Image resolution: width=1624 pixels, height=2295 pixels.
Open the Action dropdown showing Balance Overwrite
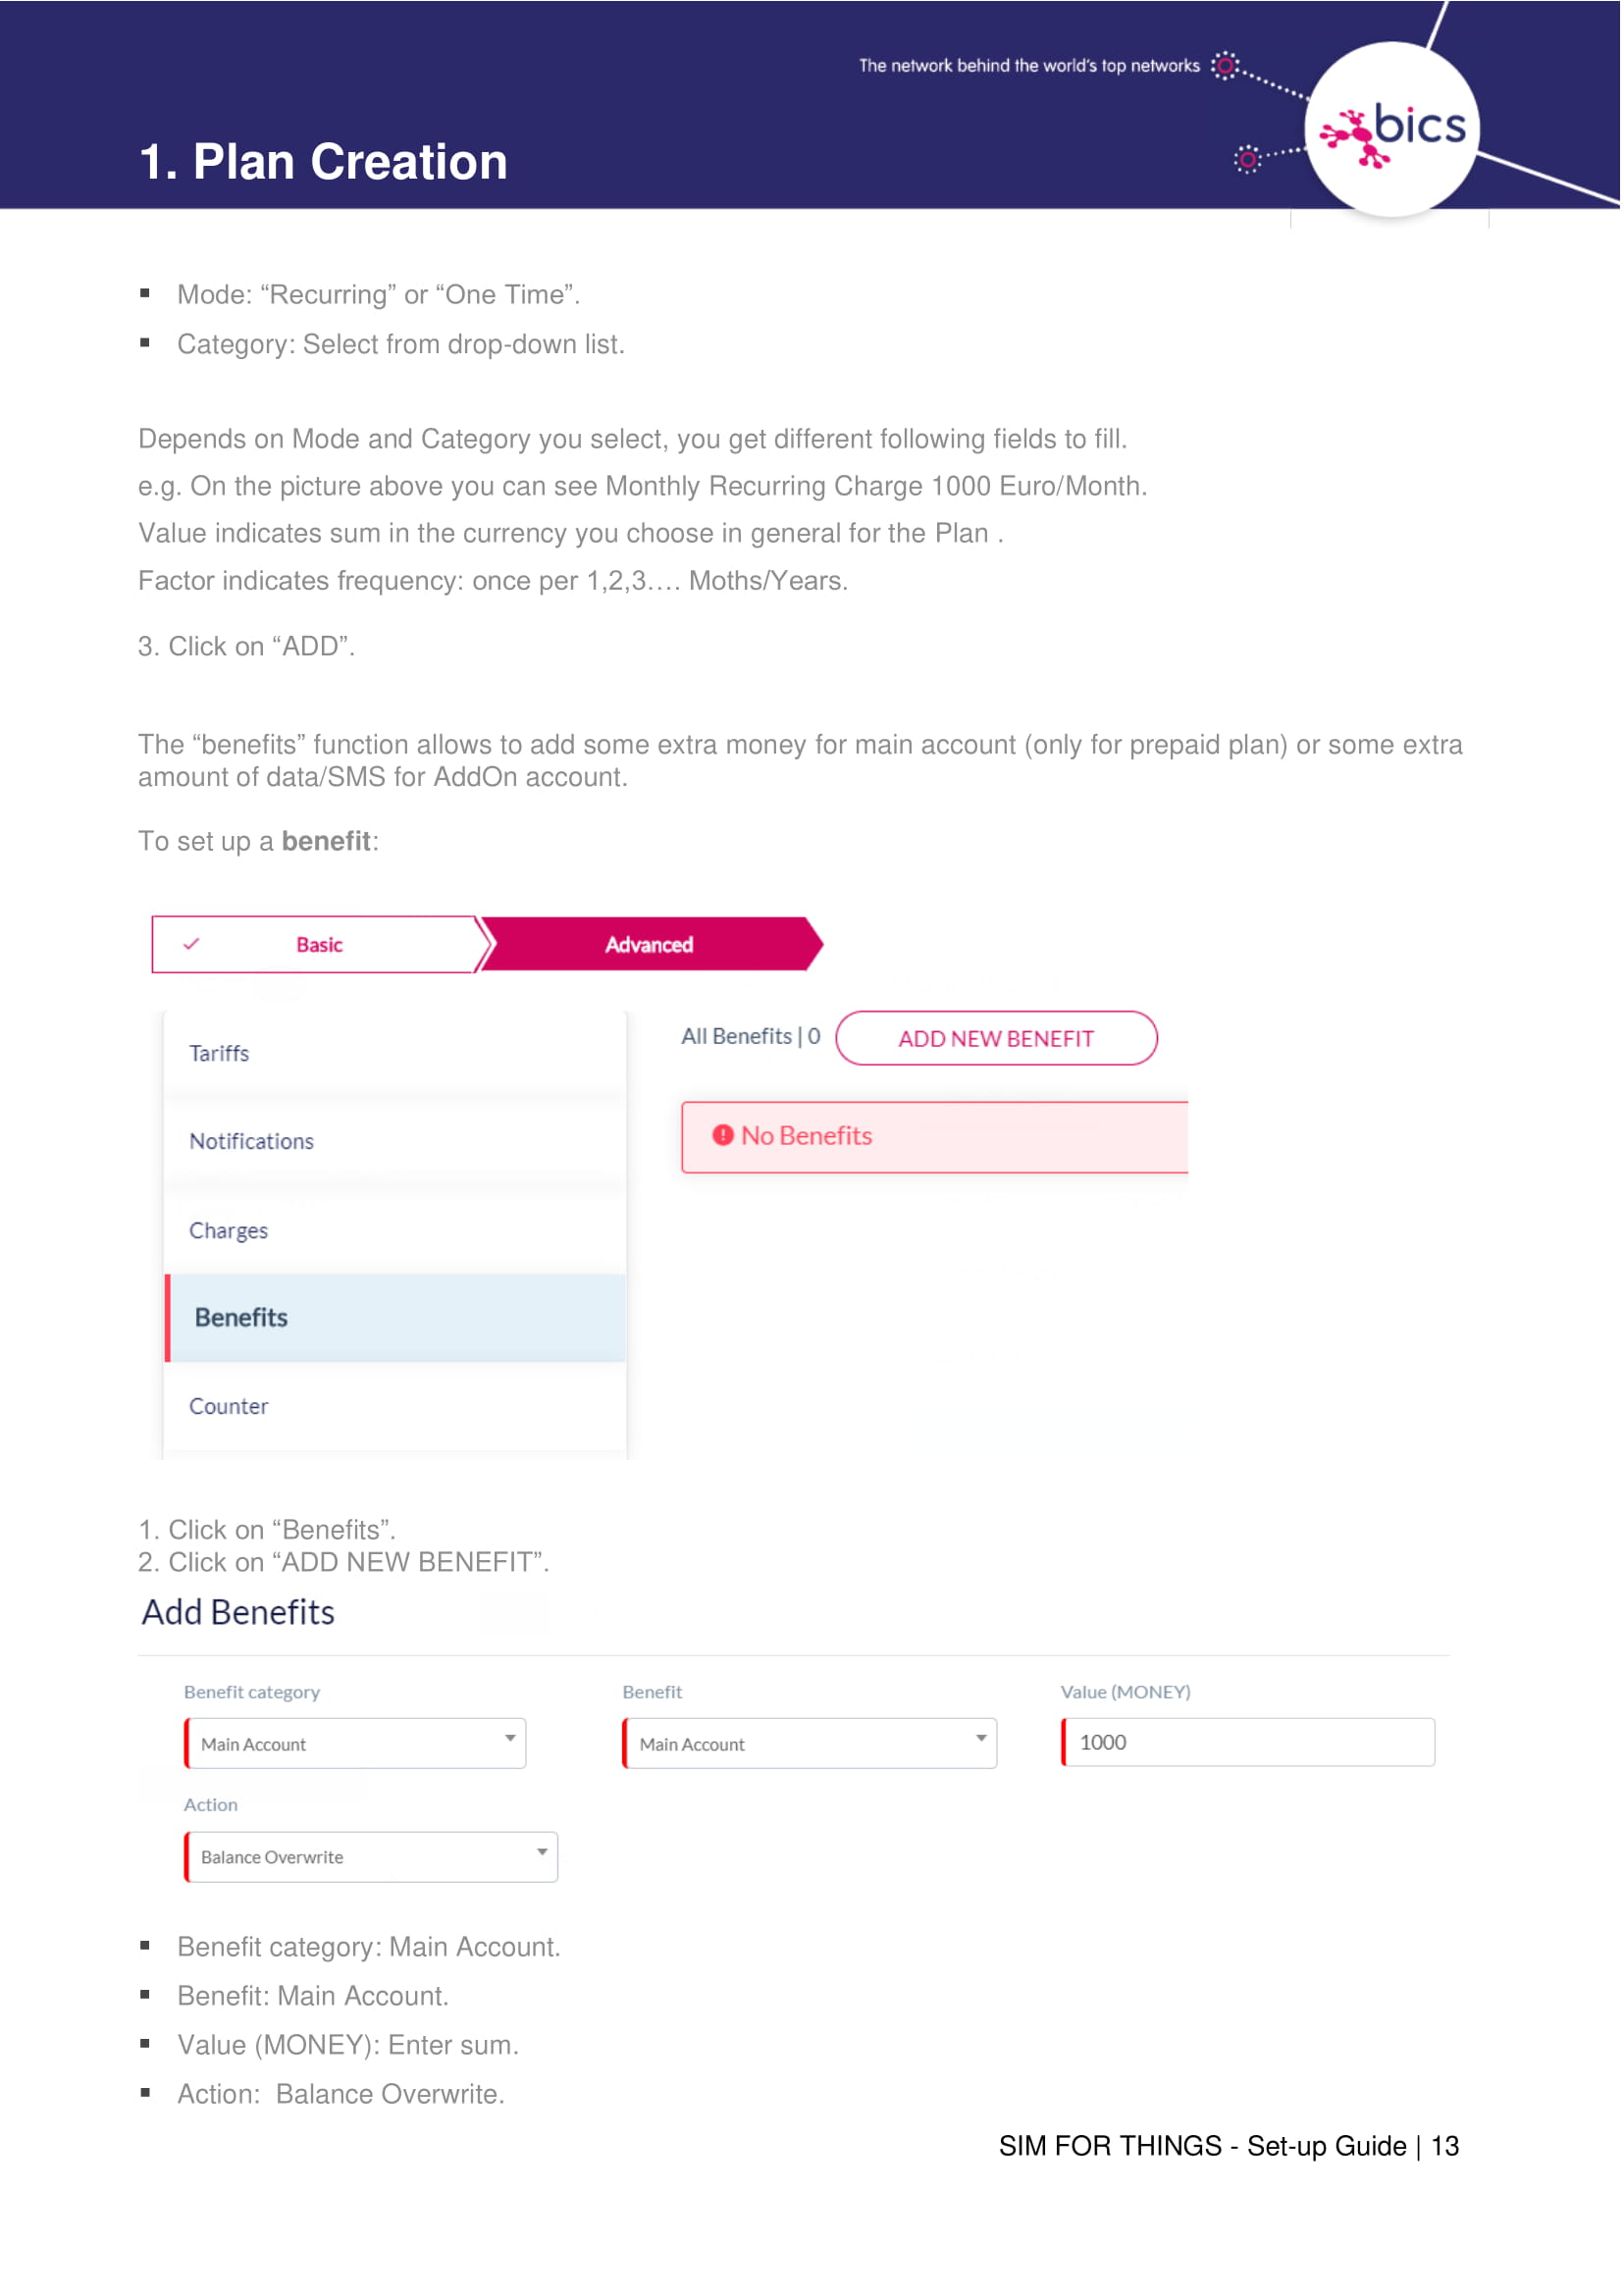[371, 1856]
